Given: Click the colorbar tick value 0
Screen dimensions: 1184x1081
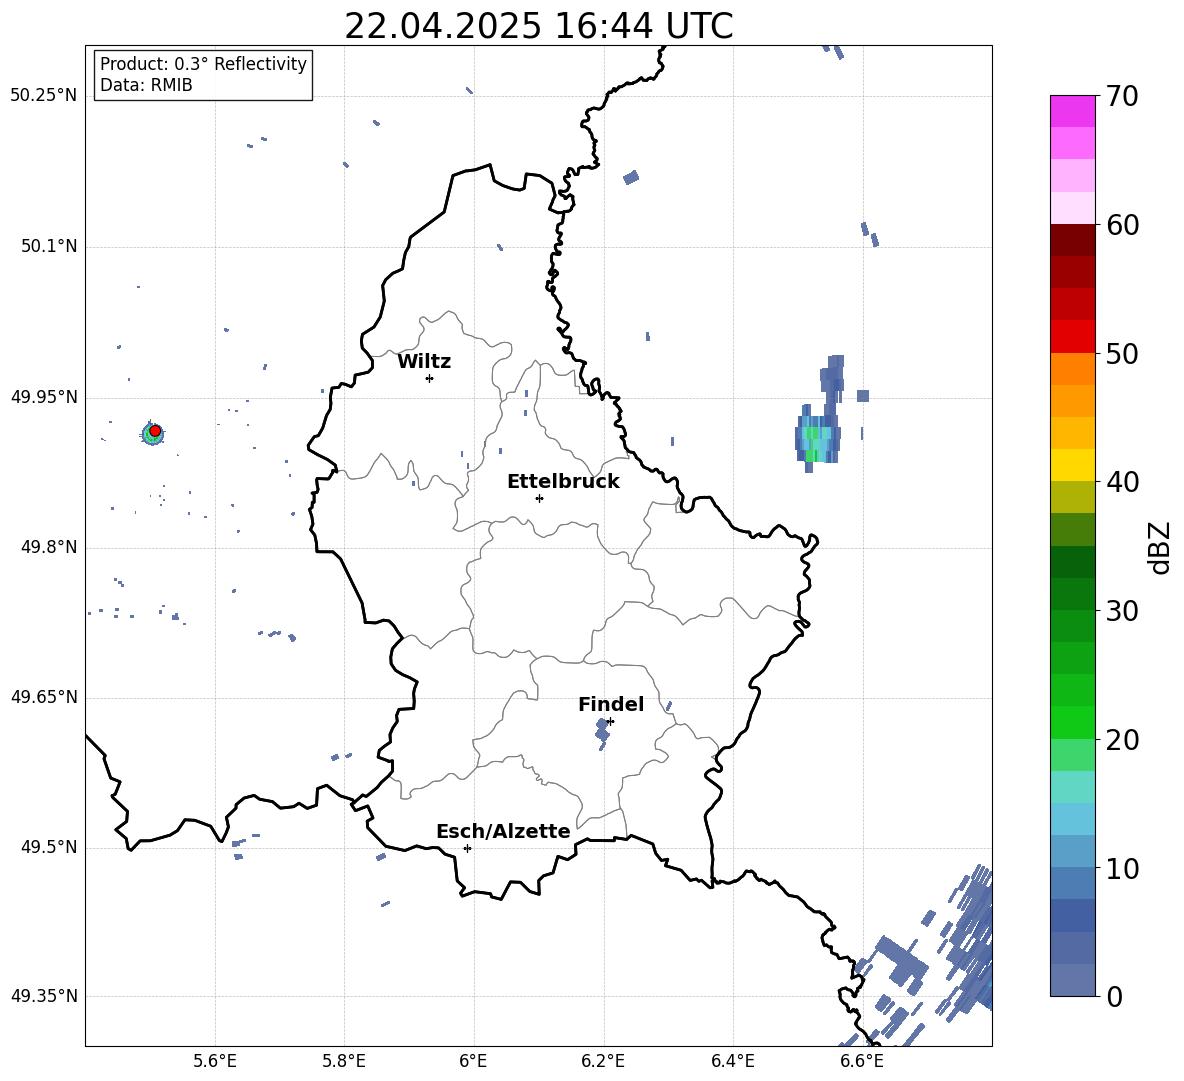Looking at the screenshot, I should 1114,996.
